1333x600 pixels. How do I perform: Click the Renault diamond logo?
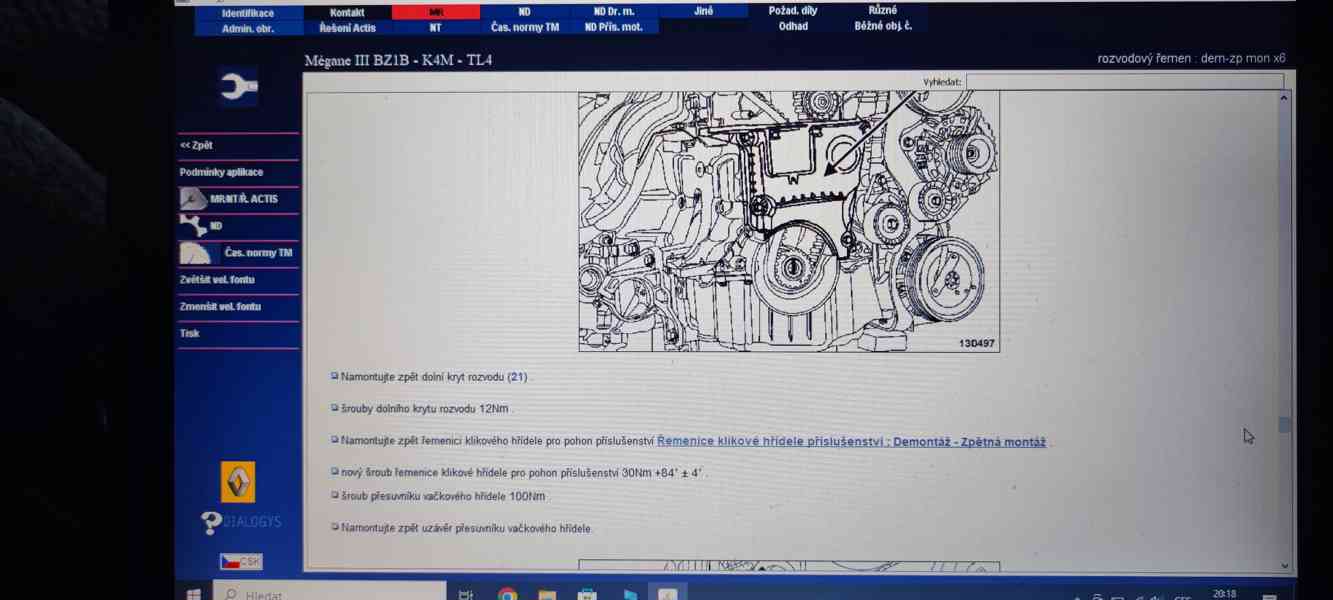[238, 482]
